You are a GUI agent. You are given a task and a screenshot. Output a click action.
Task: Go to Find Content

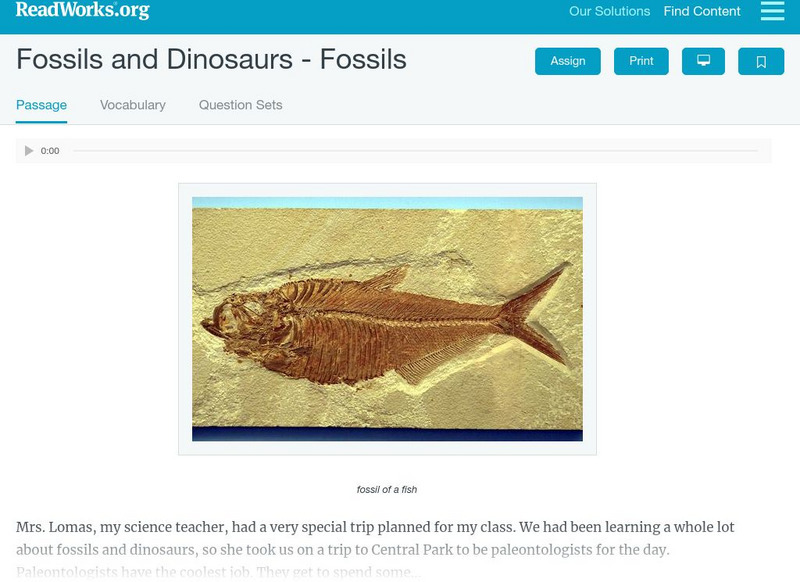coord(702,12)
